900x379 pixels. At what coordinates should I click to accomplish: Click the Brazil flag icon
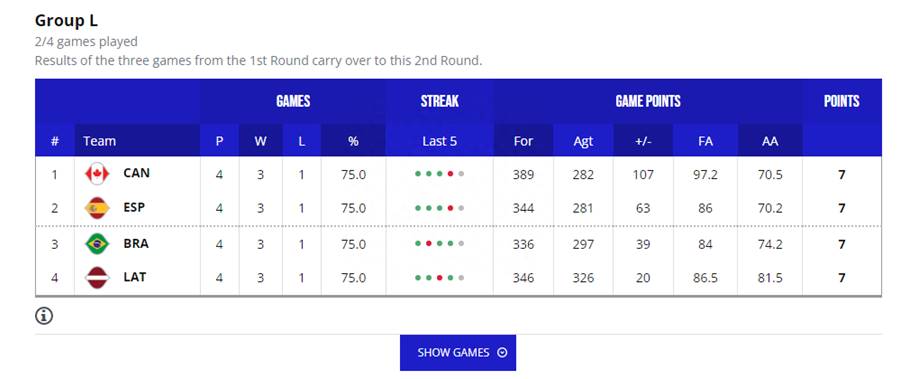[97, 243]
